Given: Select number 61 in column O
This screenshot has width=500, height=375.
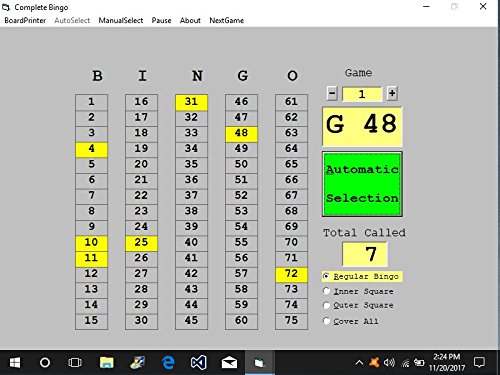Looking at the screenshot, I should tap(291, 102).
